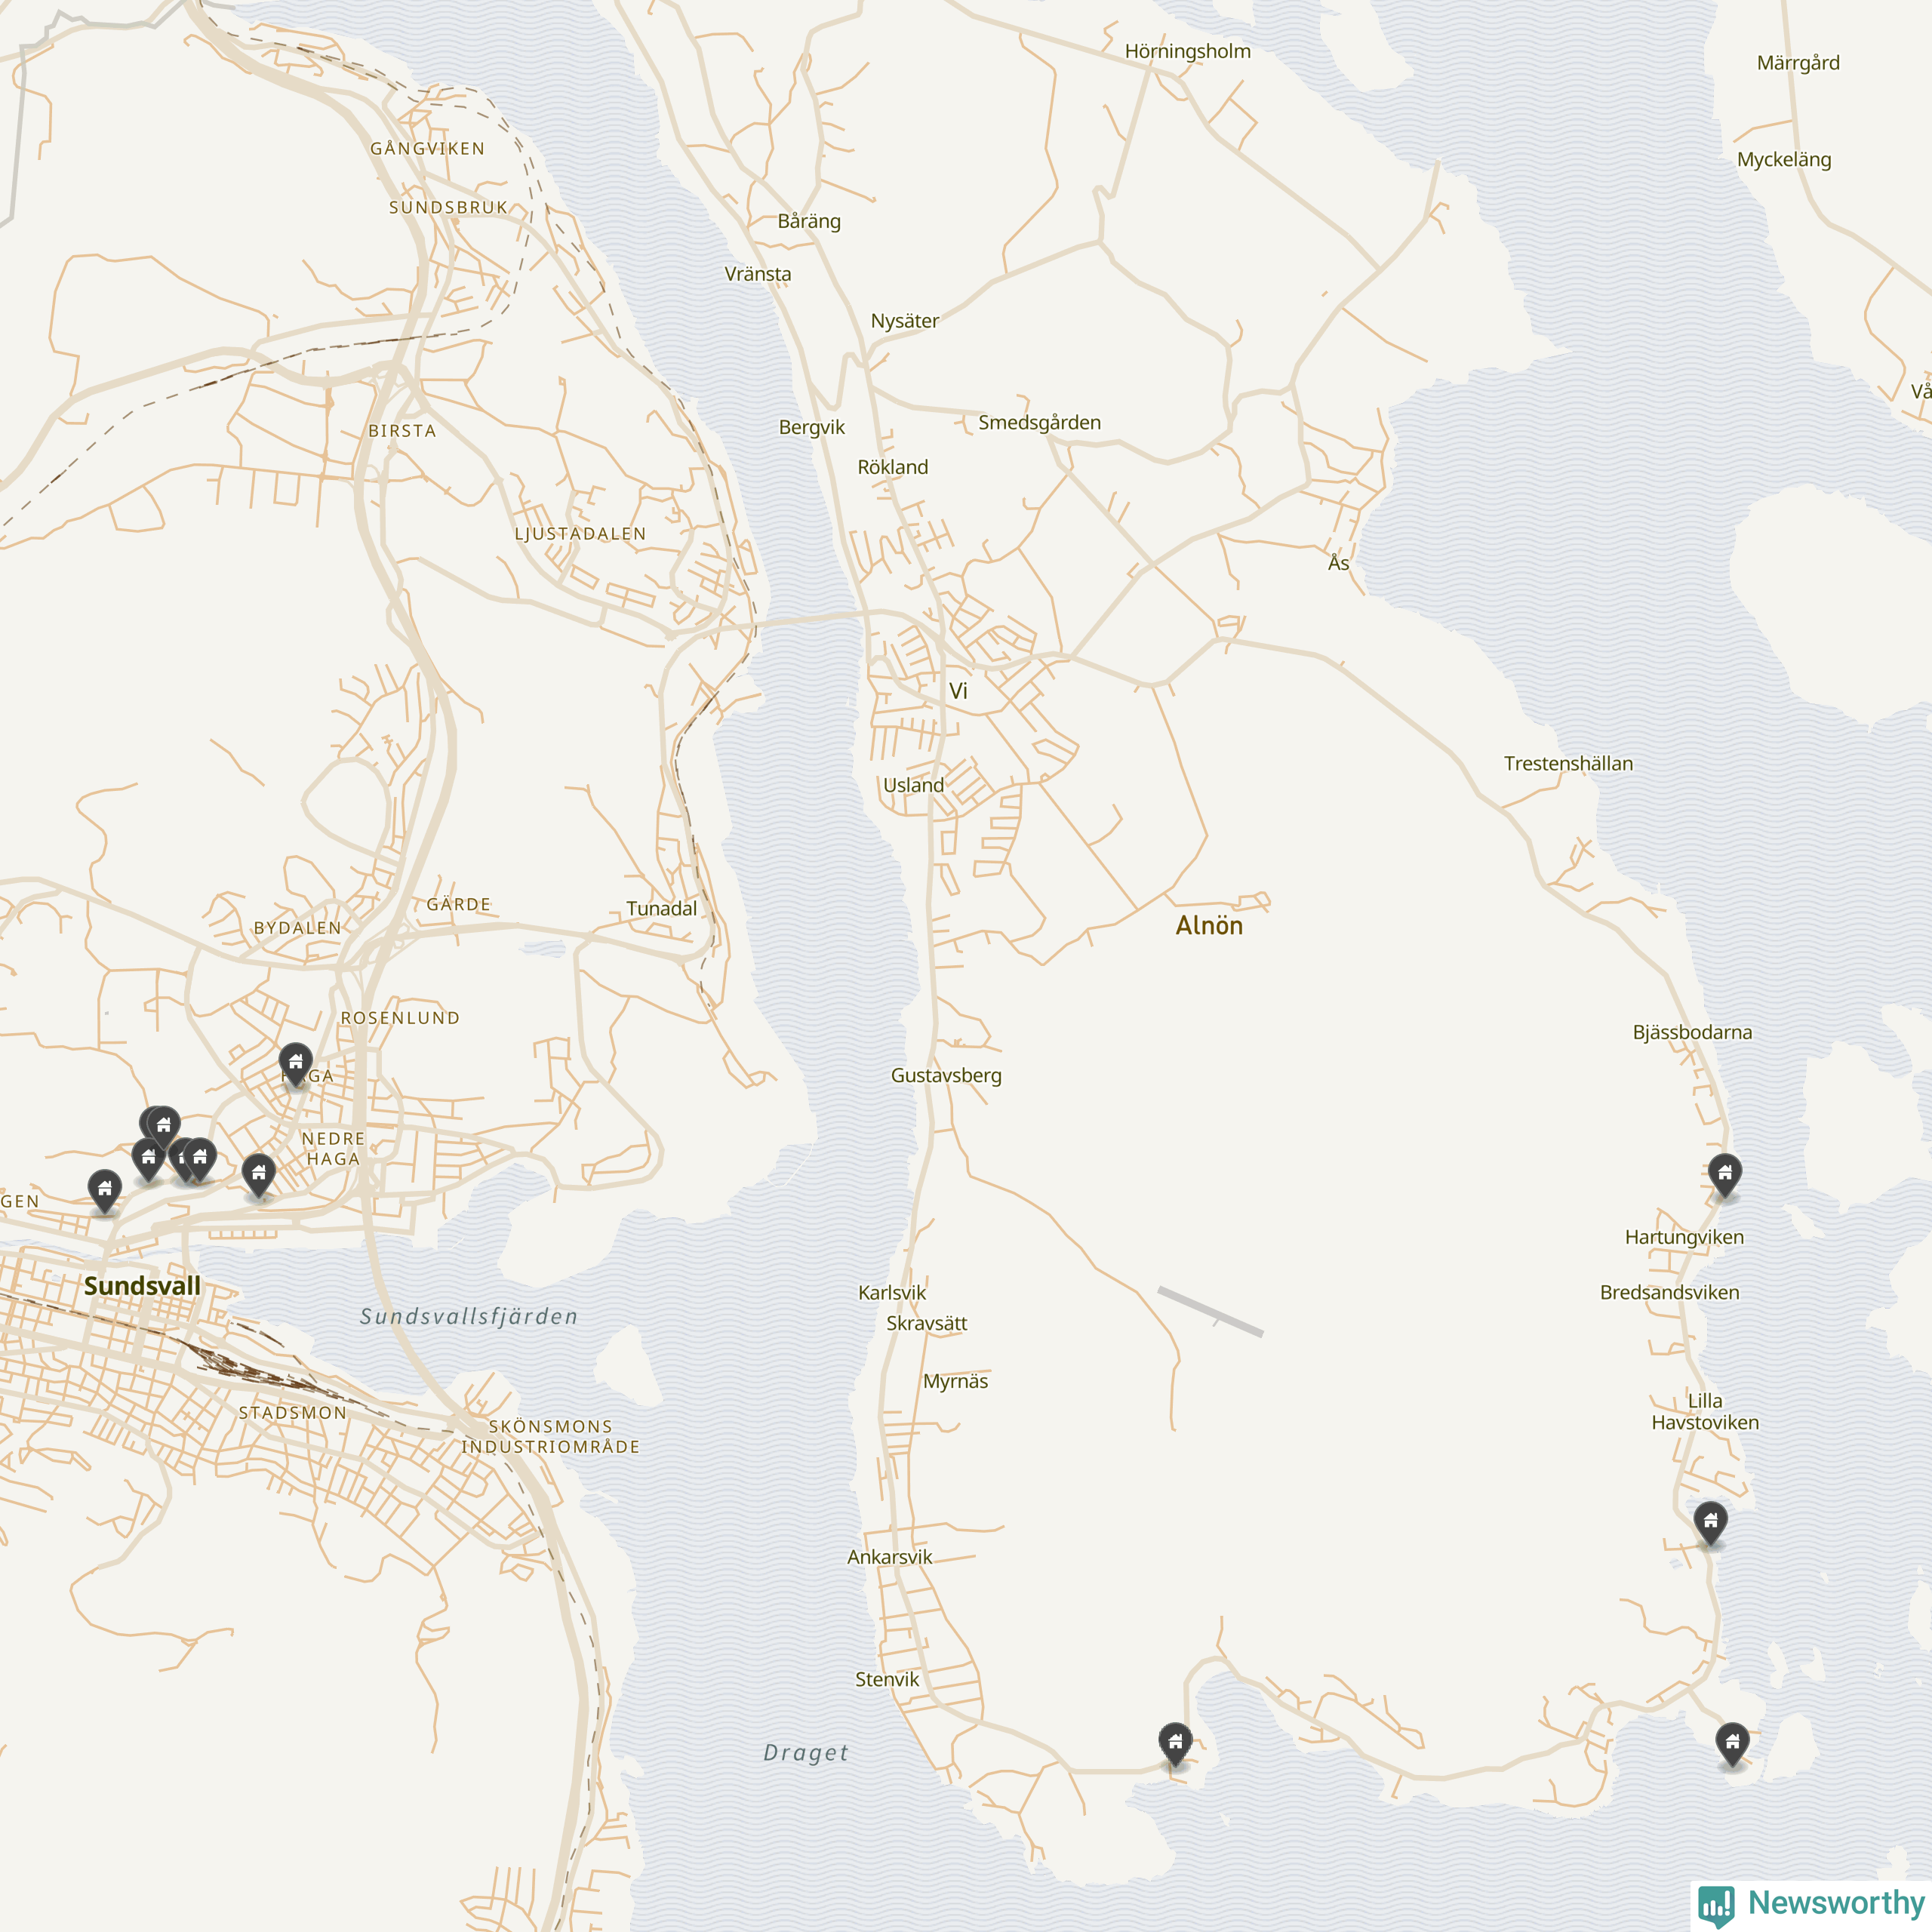Click the Sundsvall city label
Image resolution: width=1932 pixels, height=1932 pixels.
pyautogui.click(x=142, y=1286)
